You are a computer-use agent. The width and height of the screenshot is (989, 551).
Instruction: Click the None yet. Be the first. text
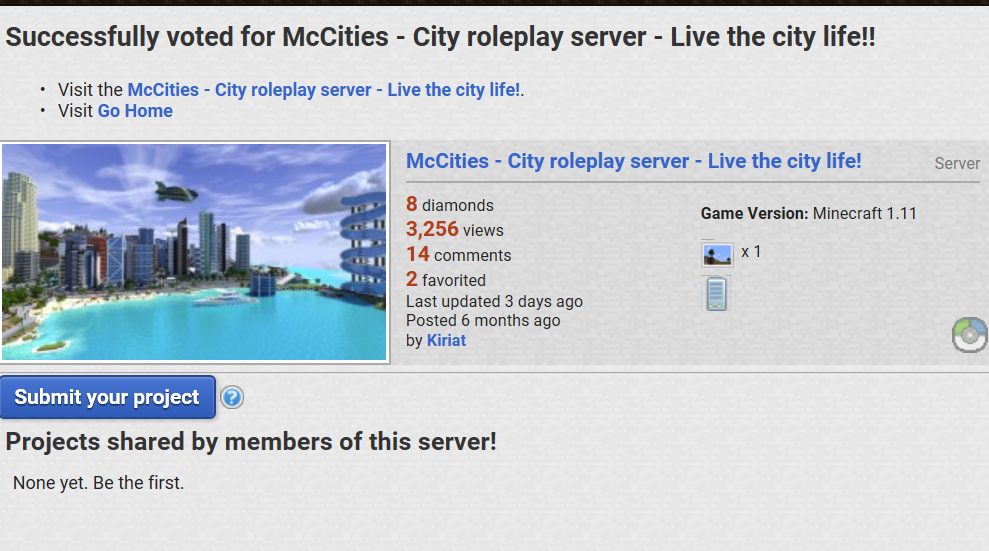tap(98, 483)
